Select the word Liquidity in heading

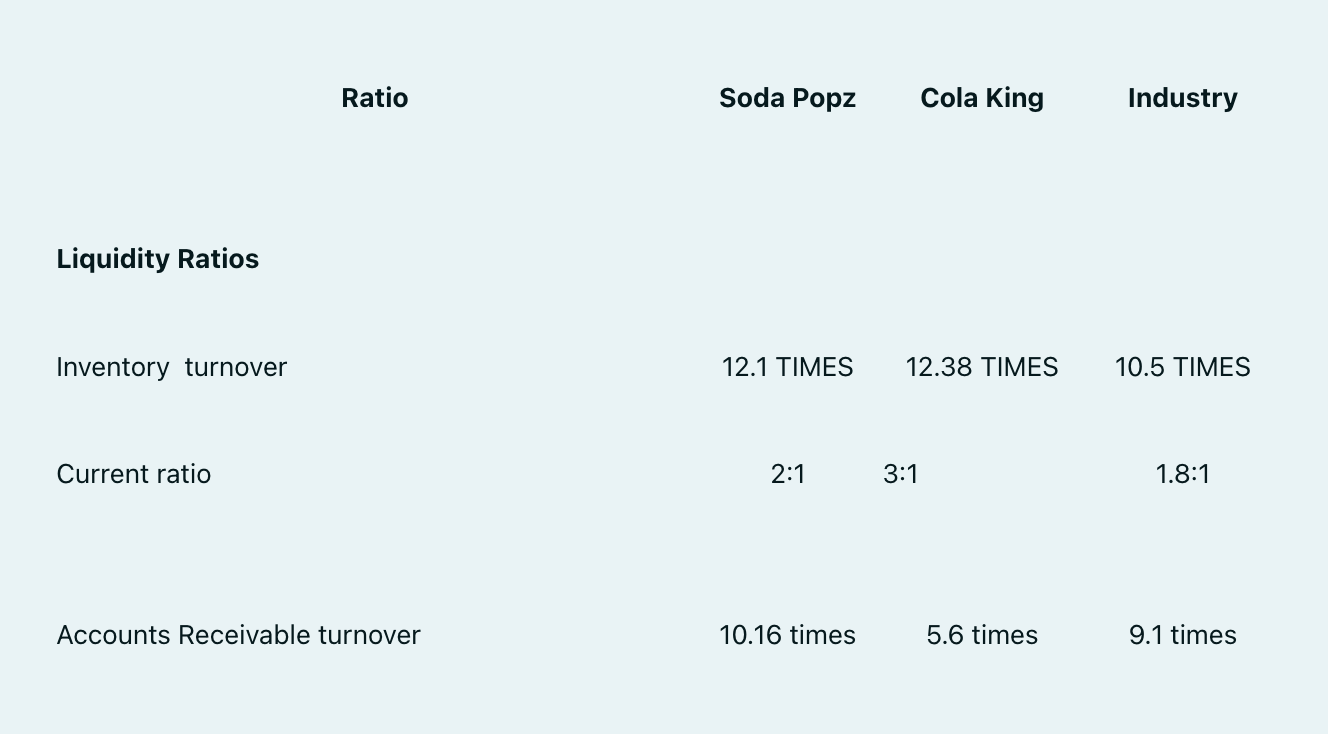pyautogui.click(x=113, y=259)
